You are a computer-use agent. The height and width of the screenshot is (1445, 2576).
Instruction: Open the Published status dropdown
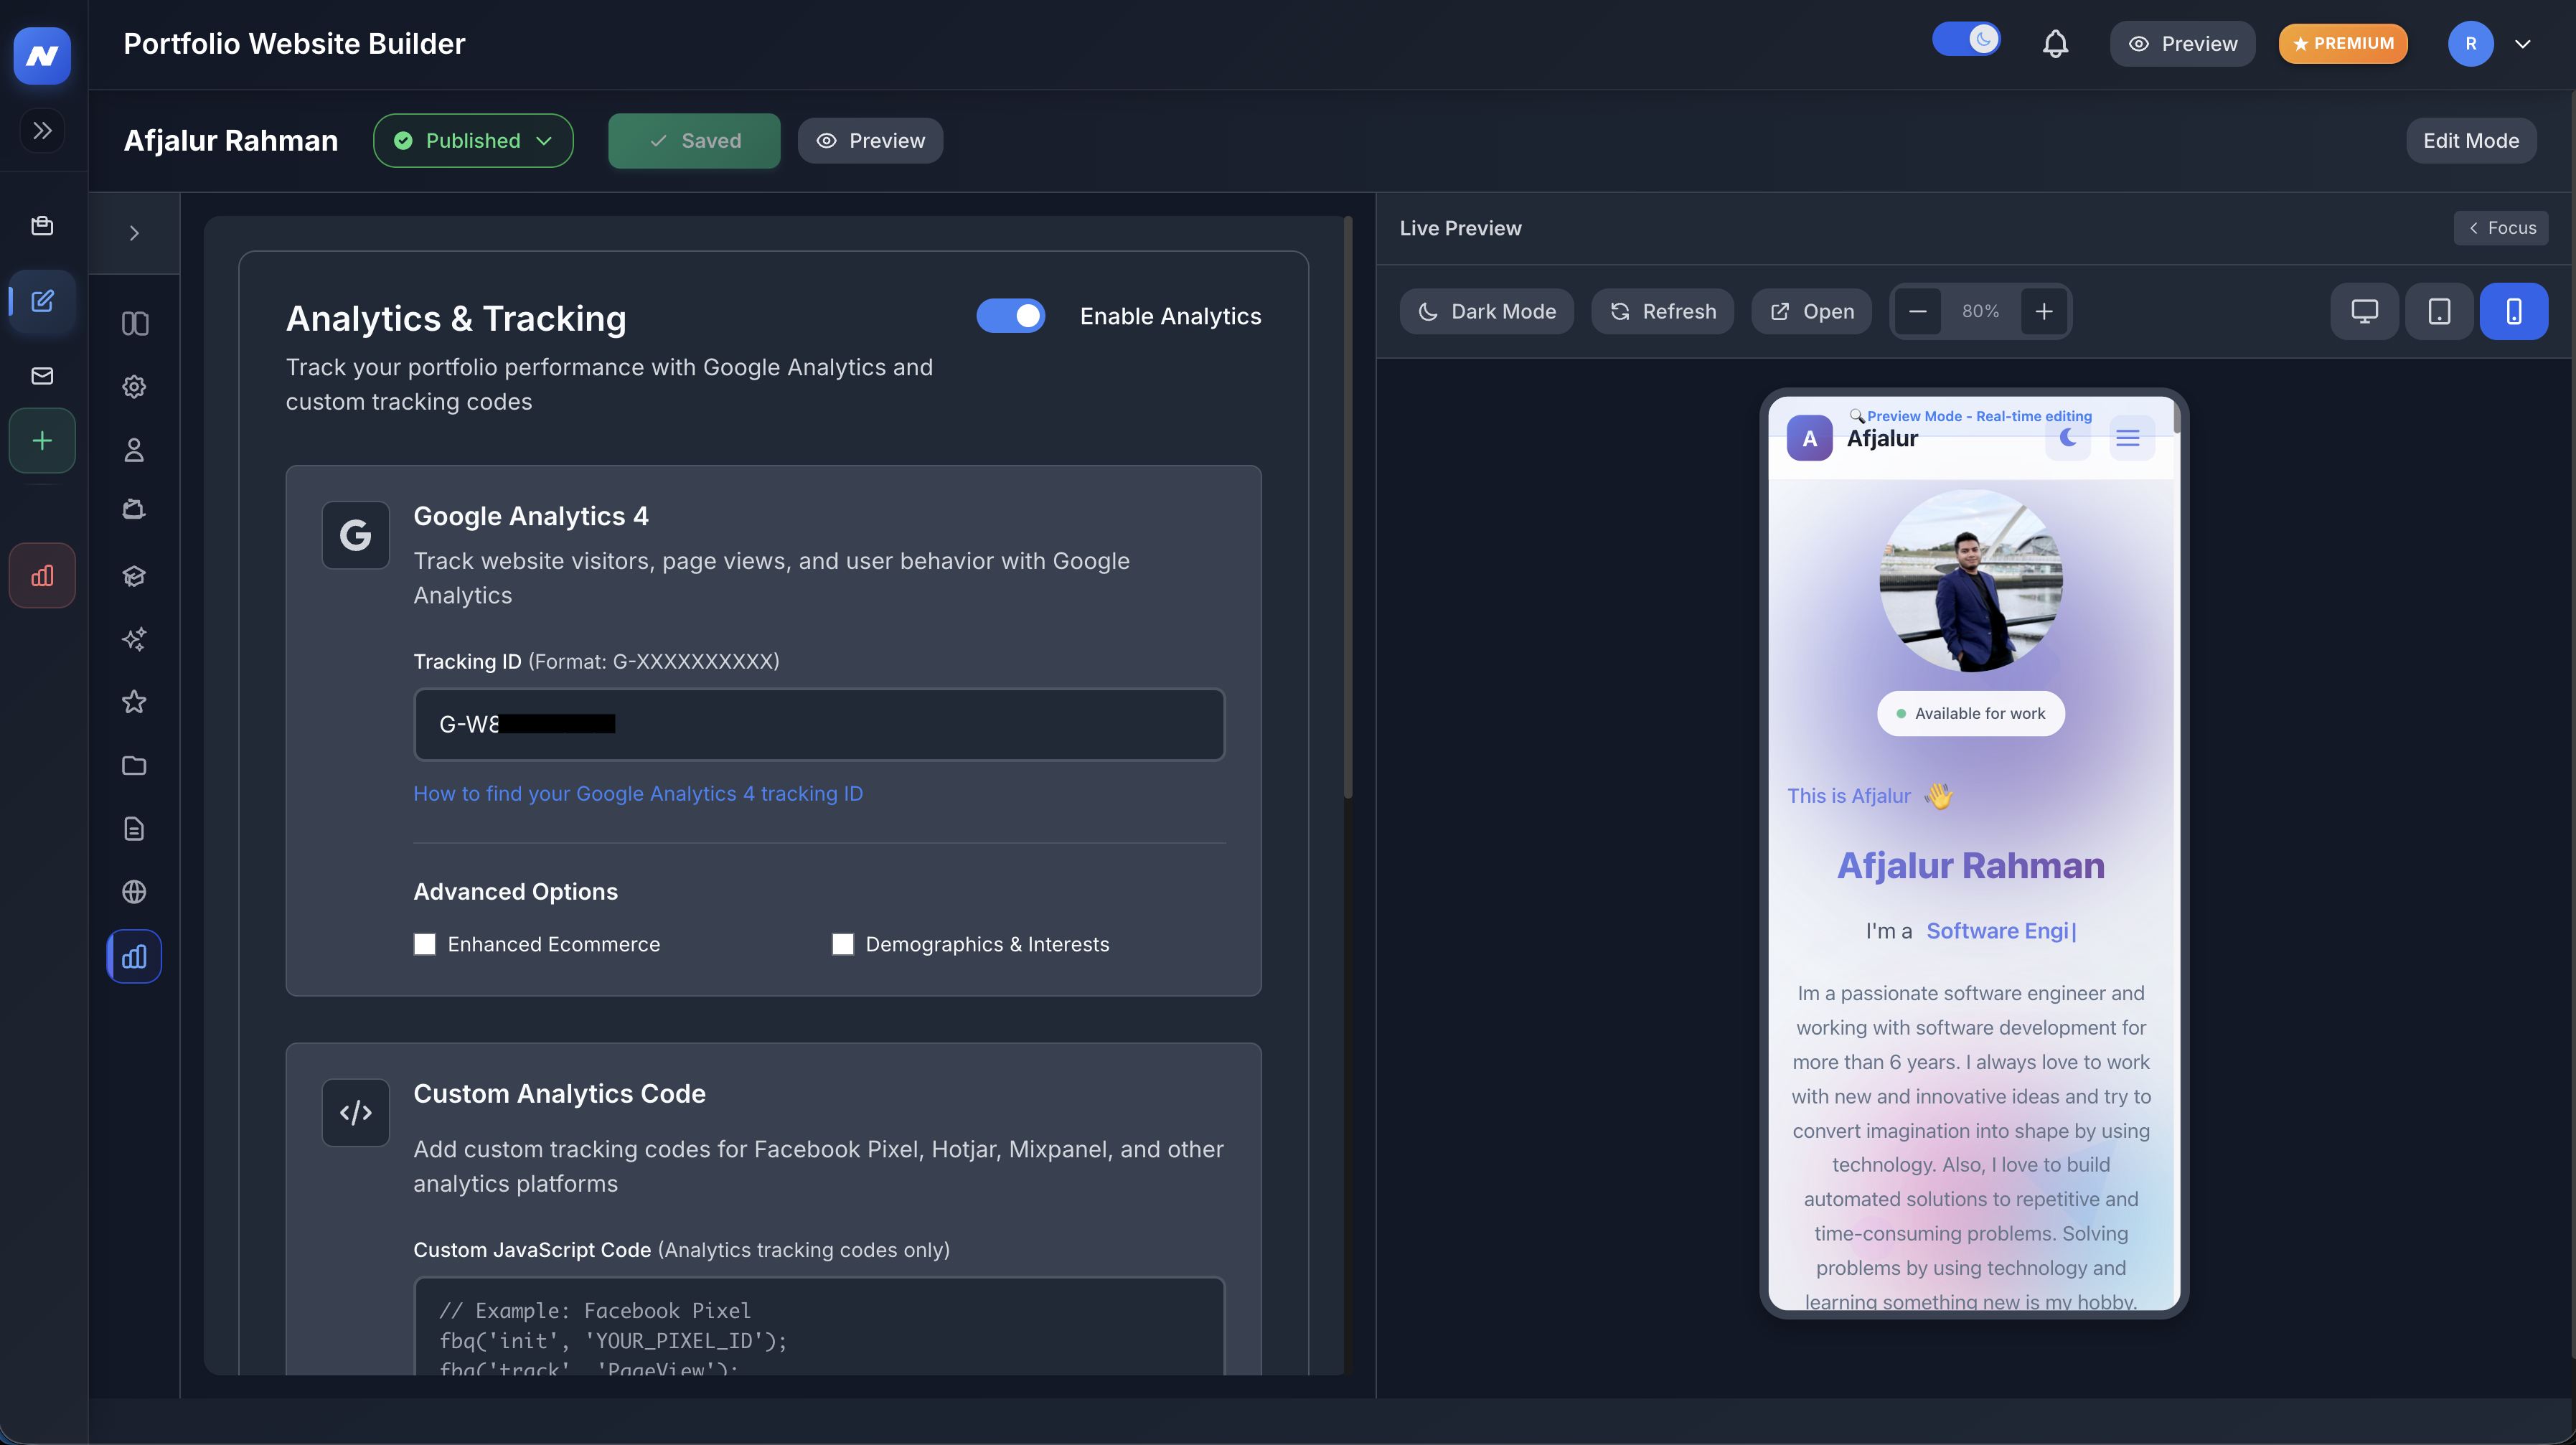(473, 141)
